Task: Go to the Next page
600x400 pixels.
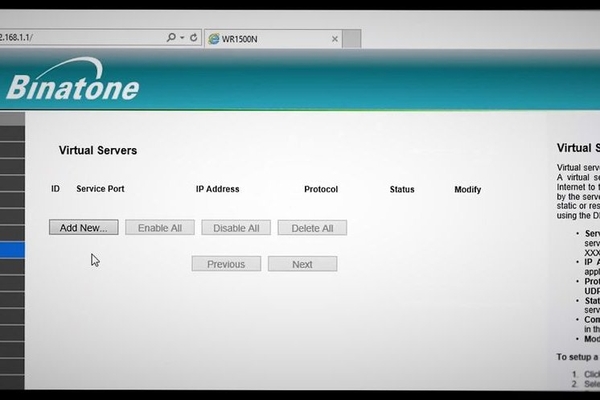Action: 302,264
